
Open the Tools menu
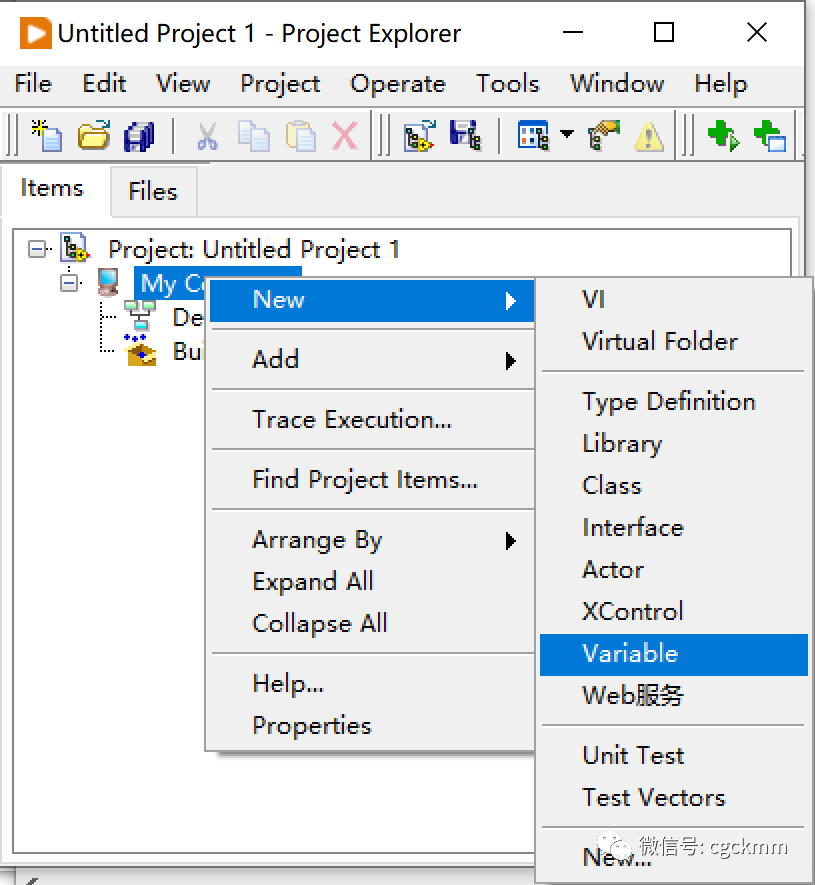point(507,84)
